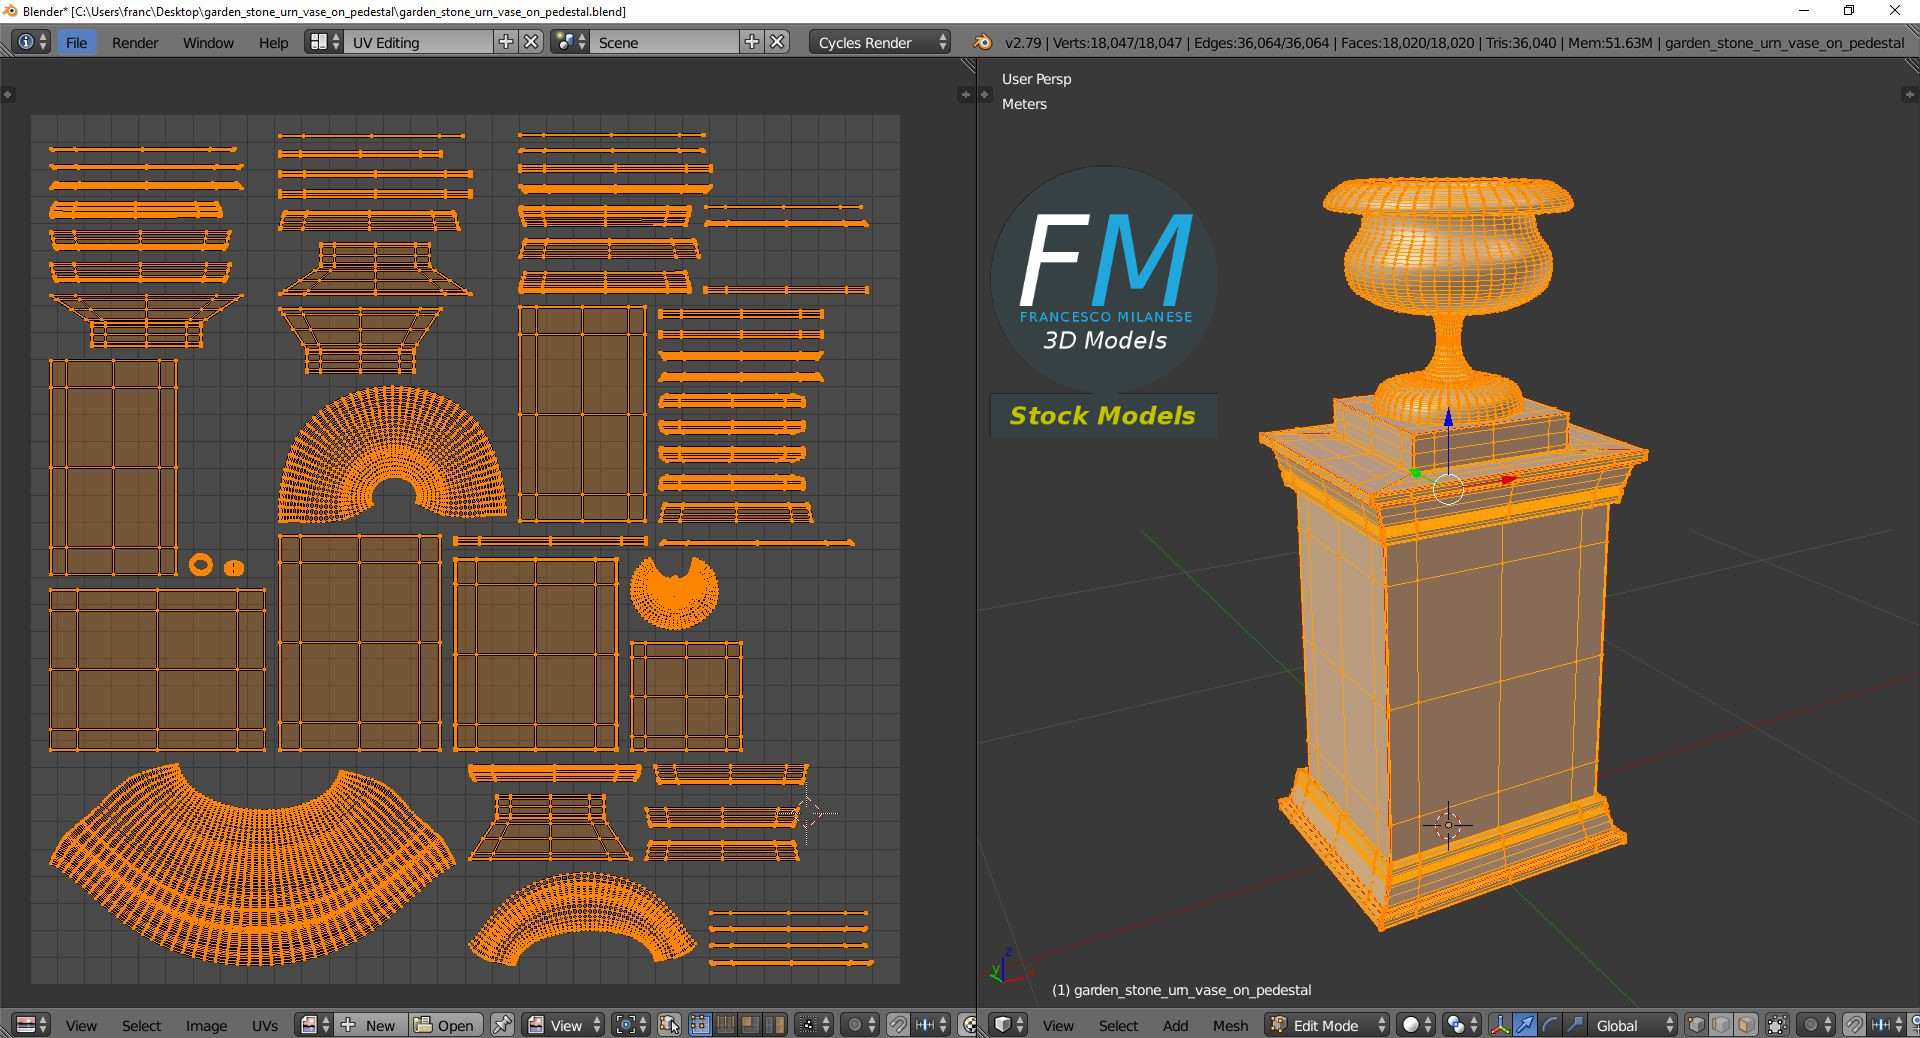The height and width of the screenshot is (1038, 1920).
Task: Toggle snapping in the 3D view header
Action: [x=1853, y=1025]
